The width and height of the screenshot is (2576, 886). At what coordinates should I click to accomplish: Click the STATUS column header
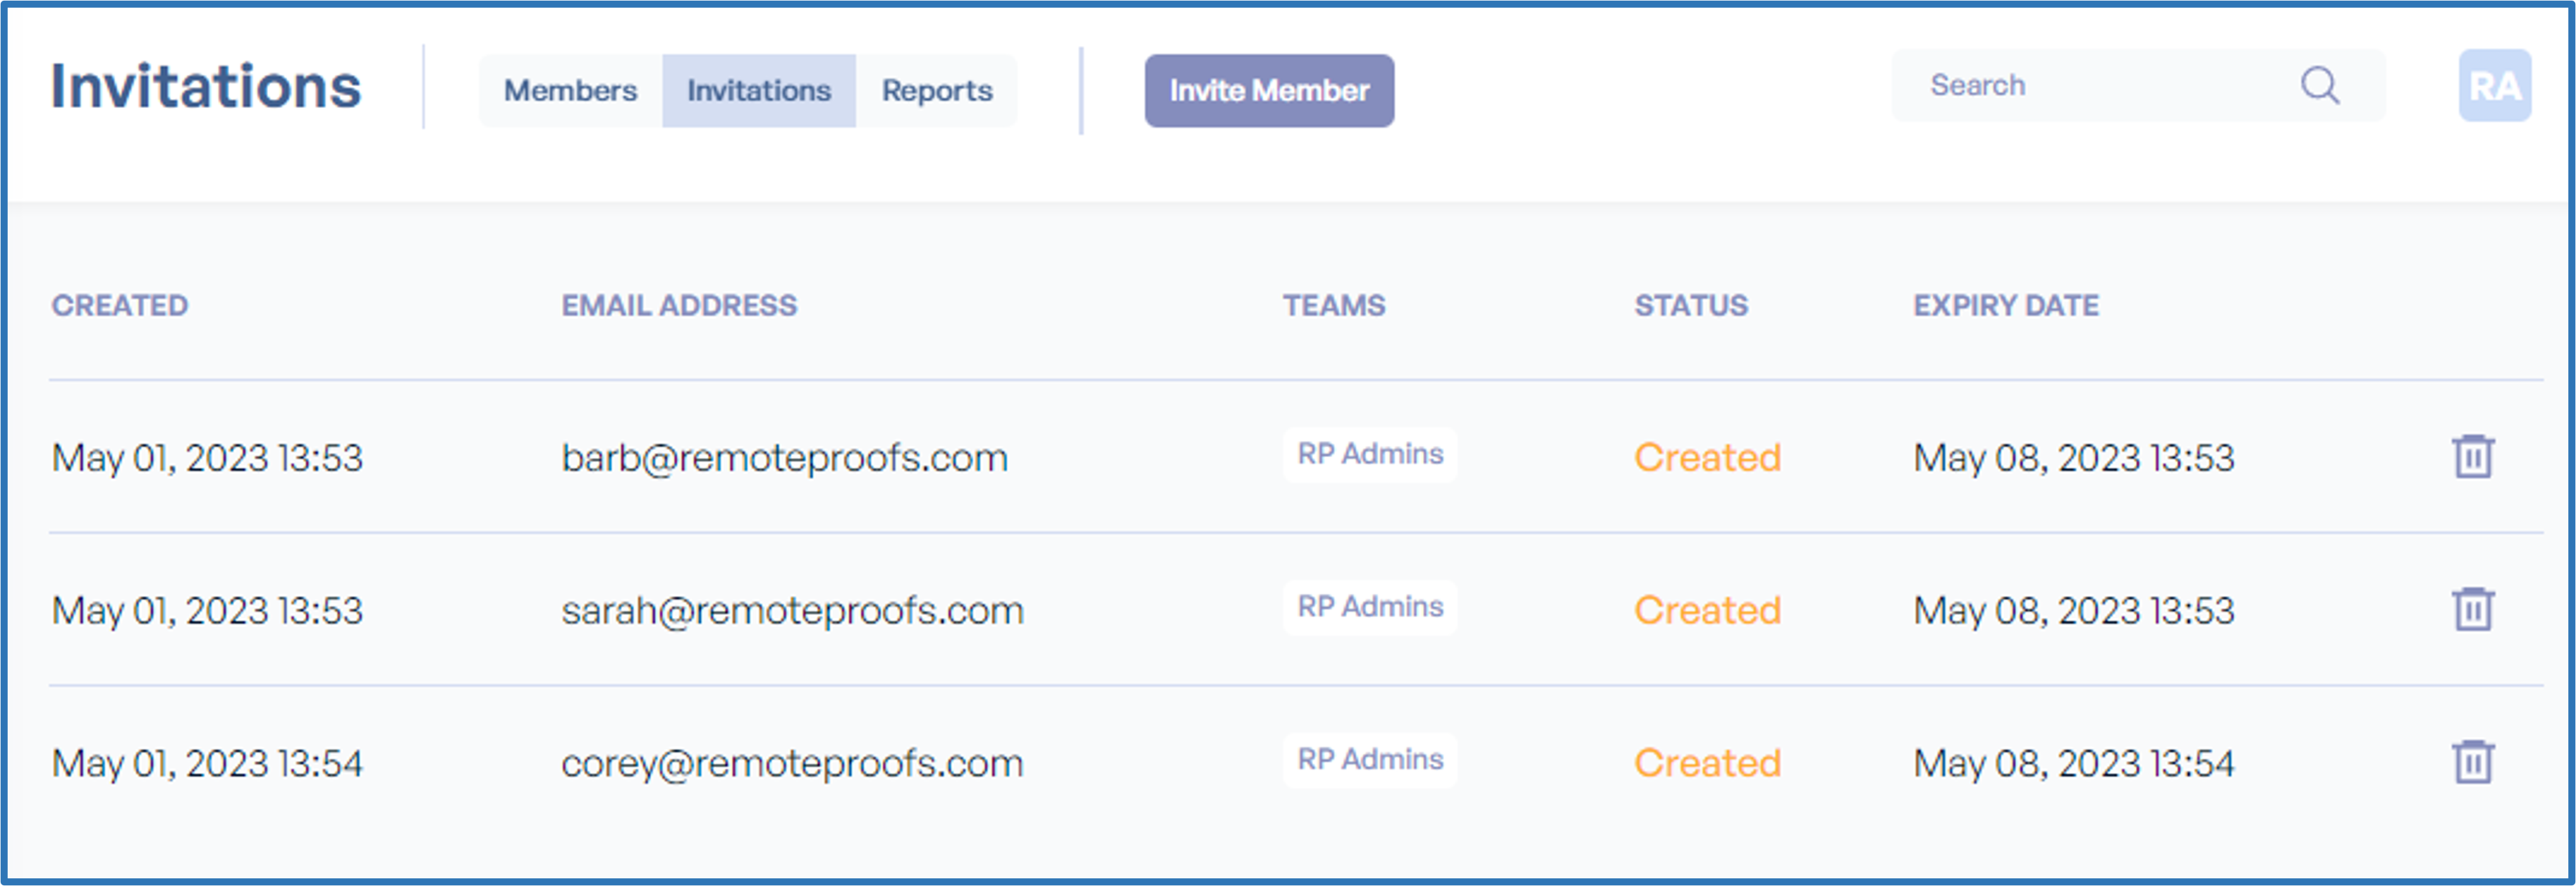tap(1691, 305)
